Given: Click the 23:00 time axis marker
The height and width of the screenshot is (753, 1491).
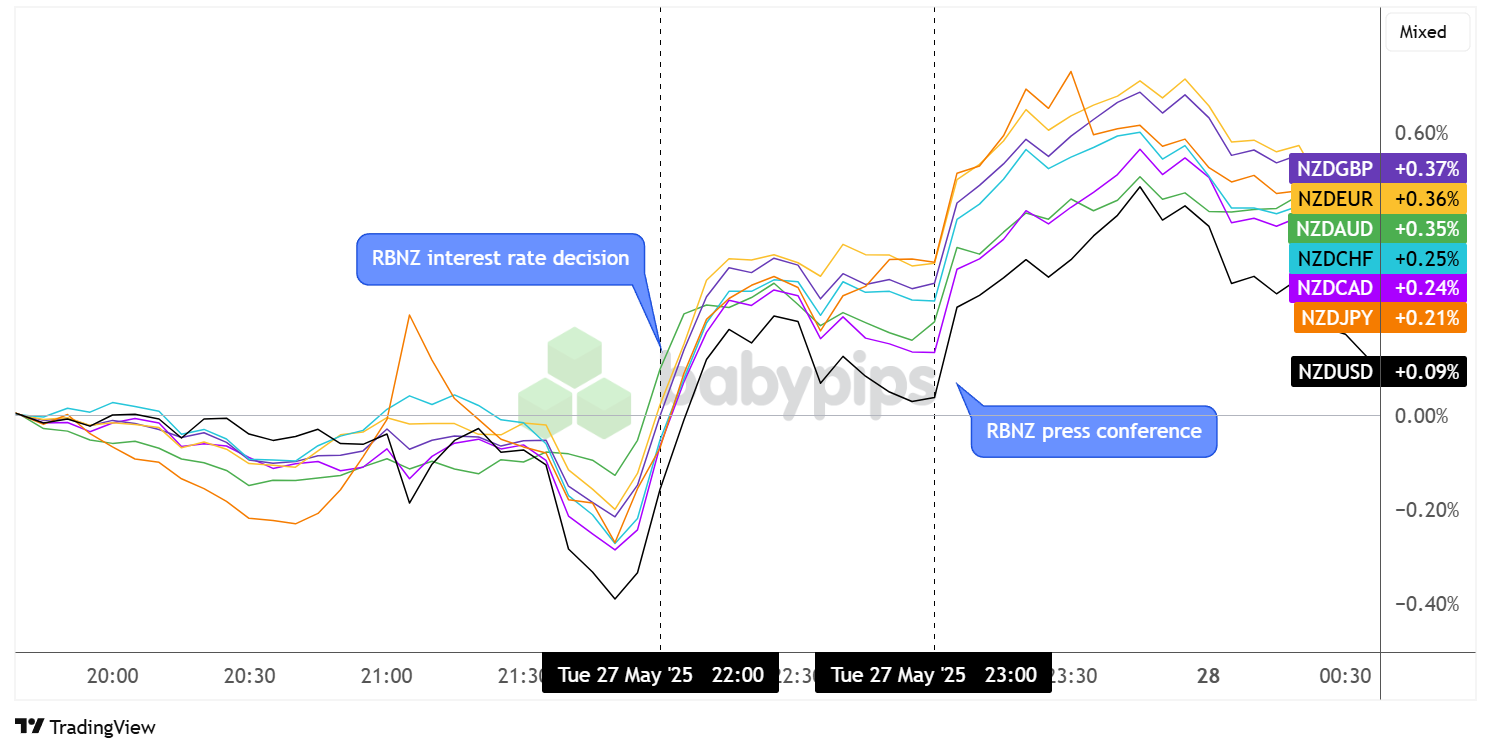Looking at the screenshot, I should 933,675.
